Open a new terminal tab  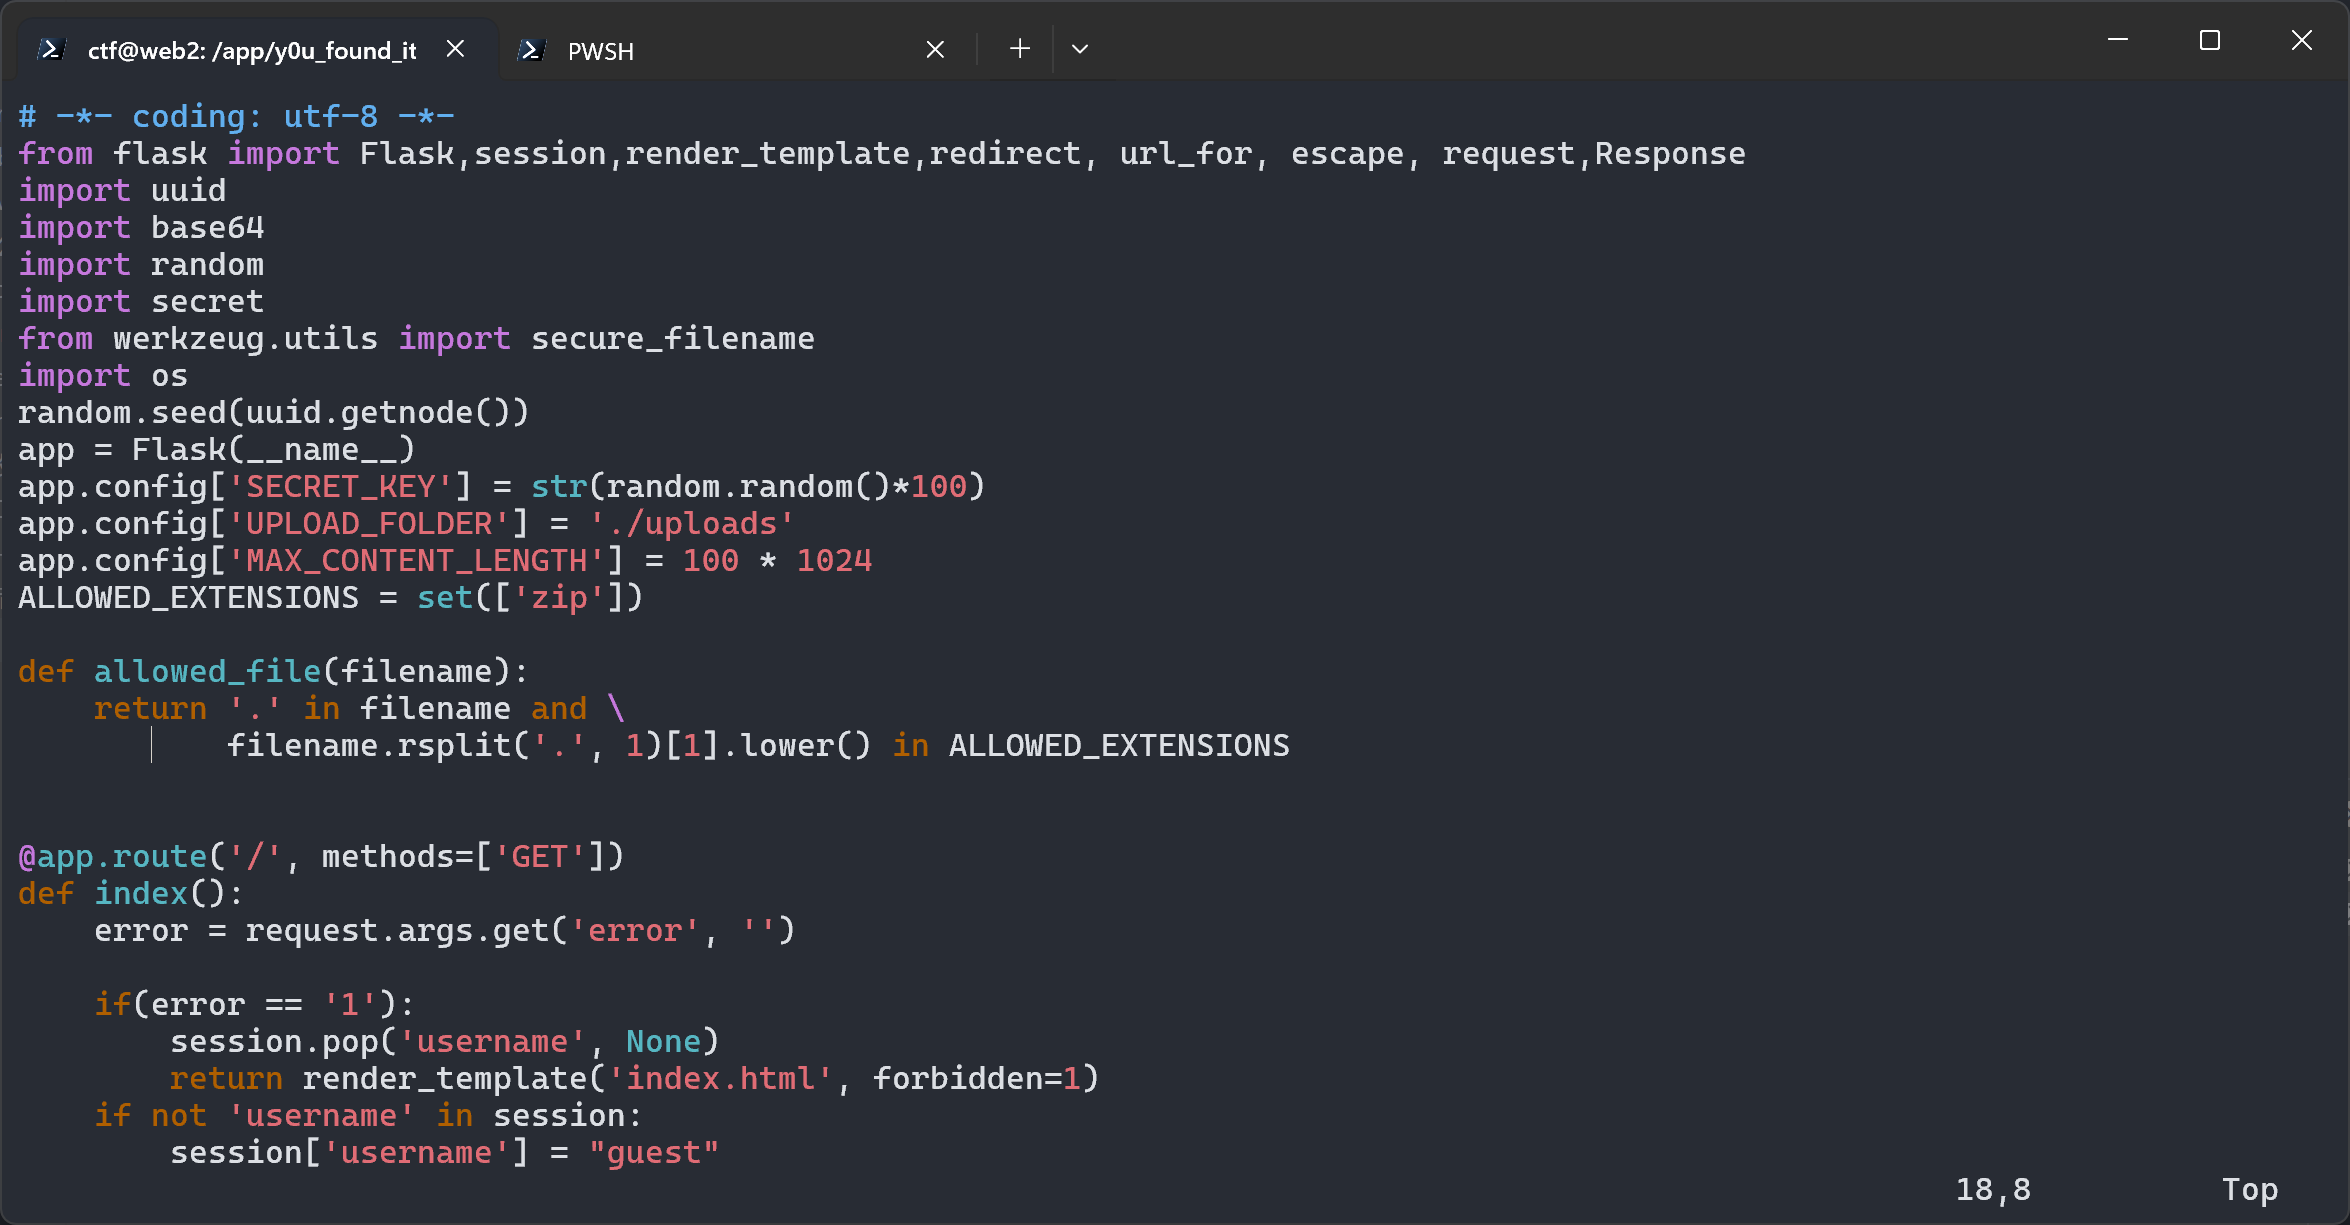pos(1019,48)
